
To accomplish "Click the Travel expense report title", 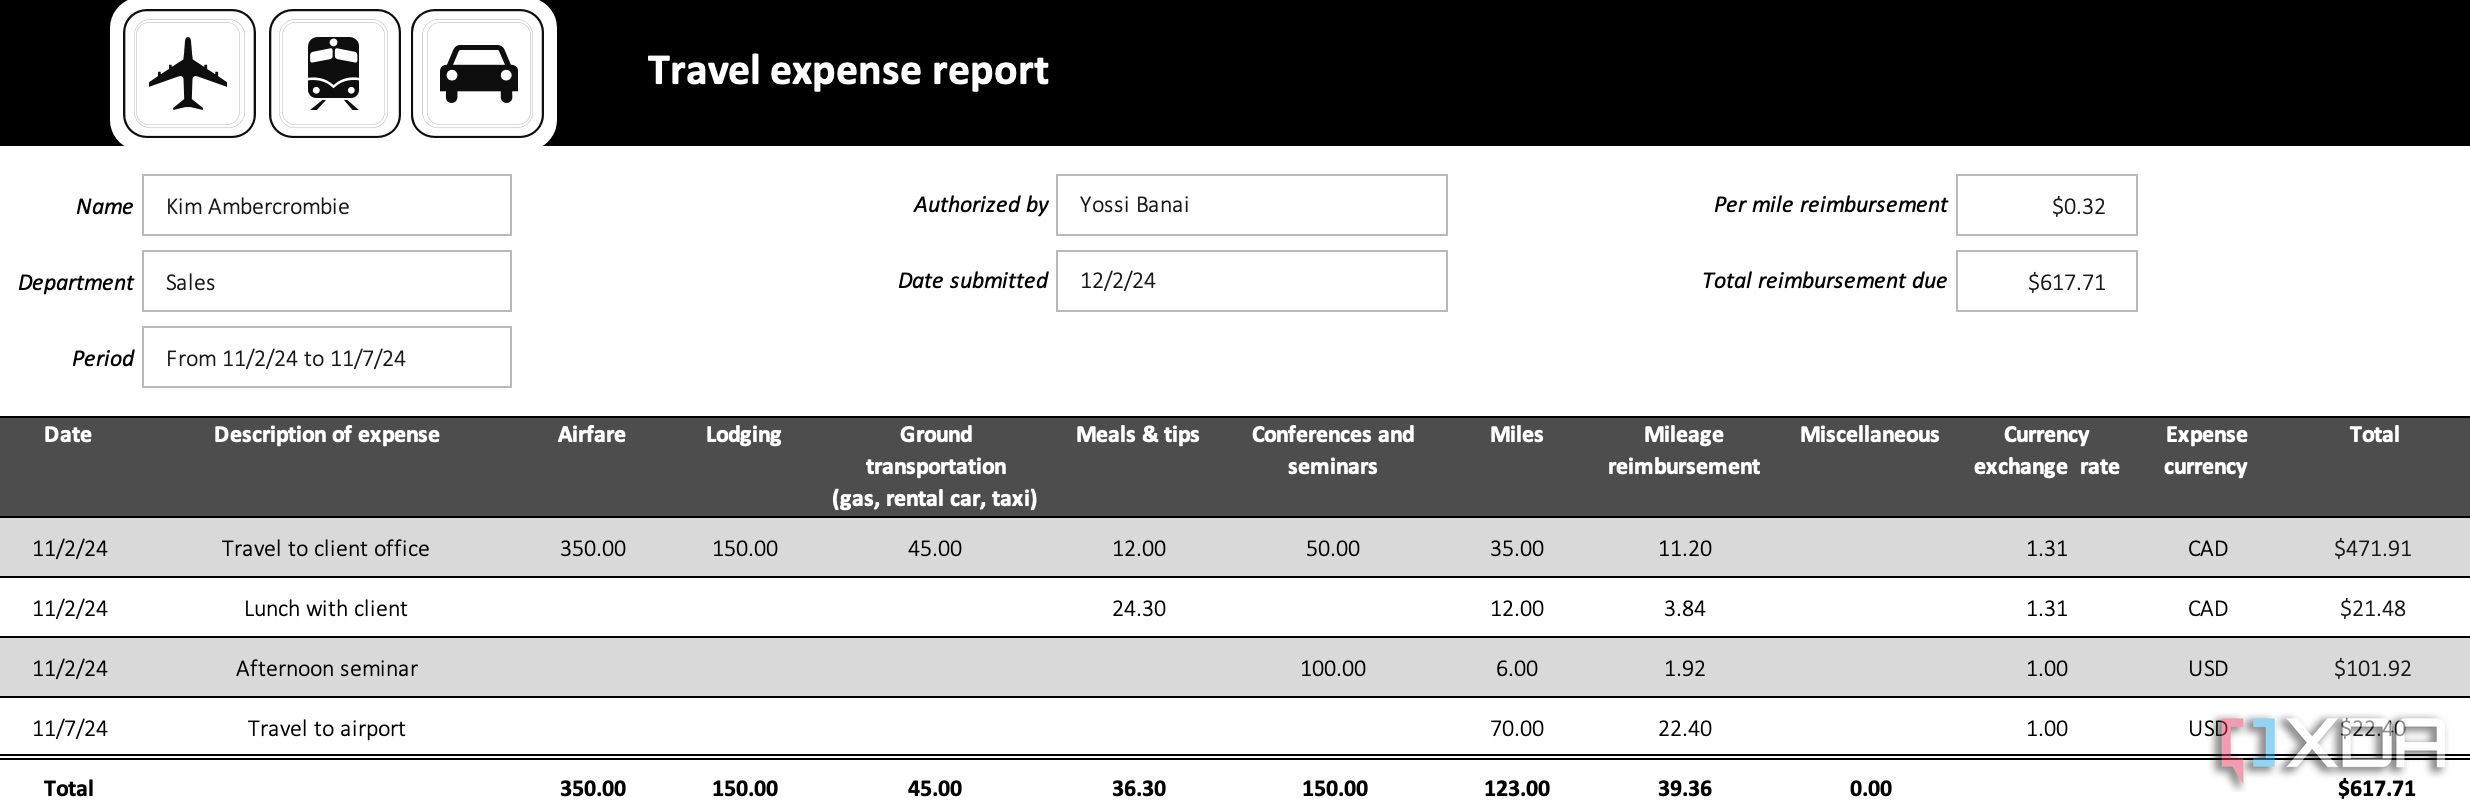I will [x=848, y=71].
